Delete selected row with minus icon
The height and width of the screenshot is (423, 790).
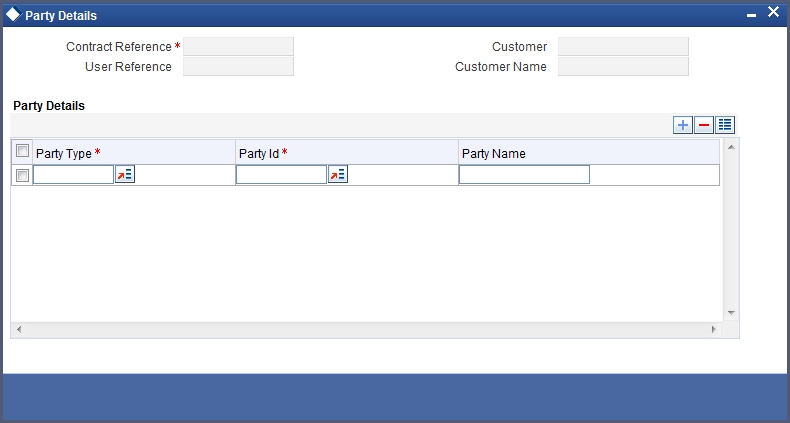704,125
